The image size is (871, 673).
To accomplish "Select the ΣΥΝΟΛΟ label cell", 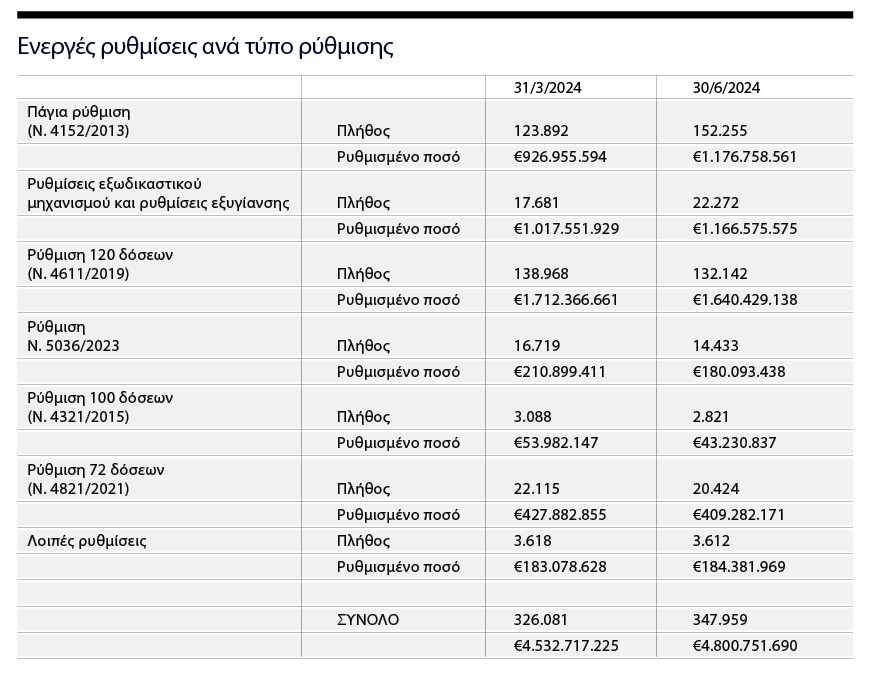I will click(x=368, y=620).
